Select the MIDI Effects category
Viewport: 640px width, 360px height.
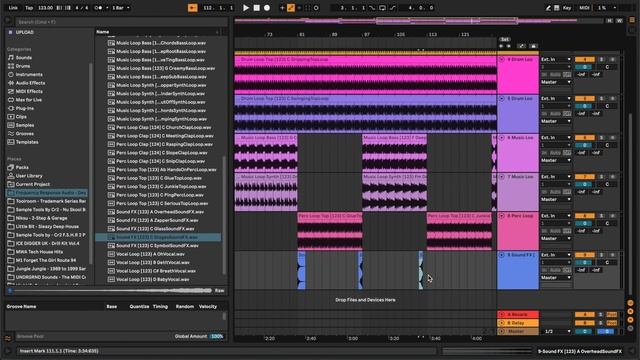(29, 91)
